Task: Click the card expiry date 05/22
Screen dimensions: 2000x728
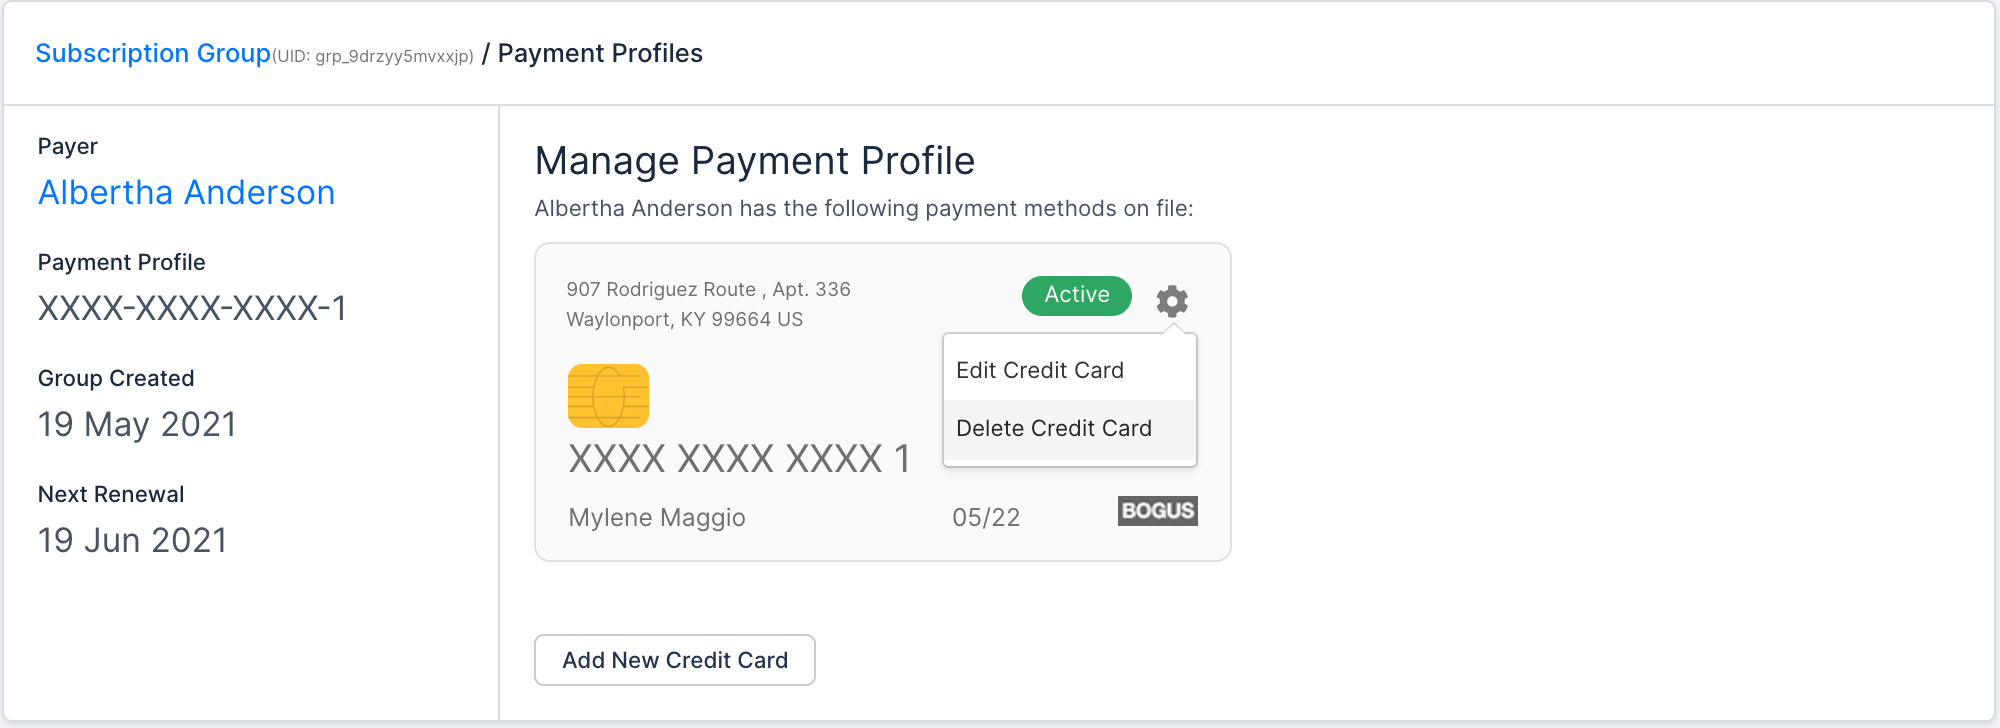Action: [x=986, y=517]
